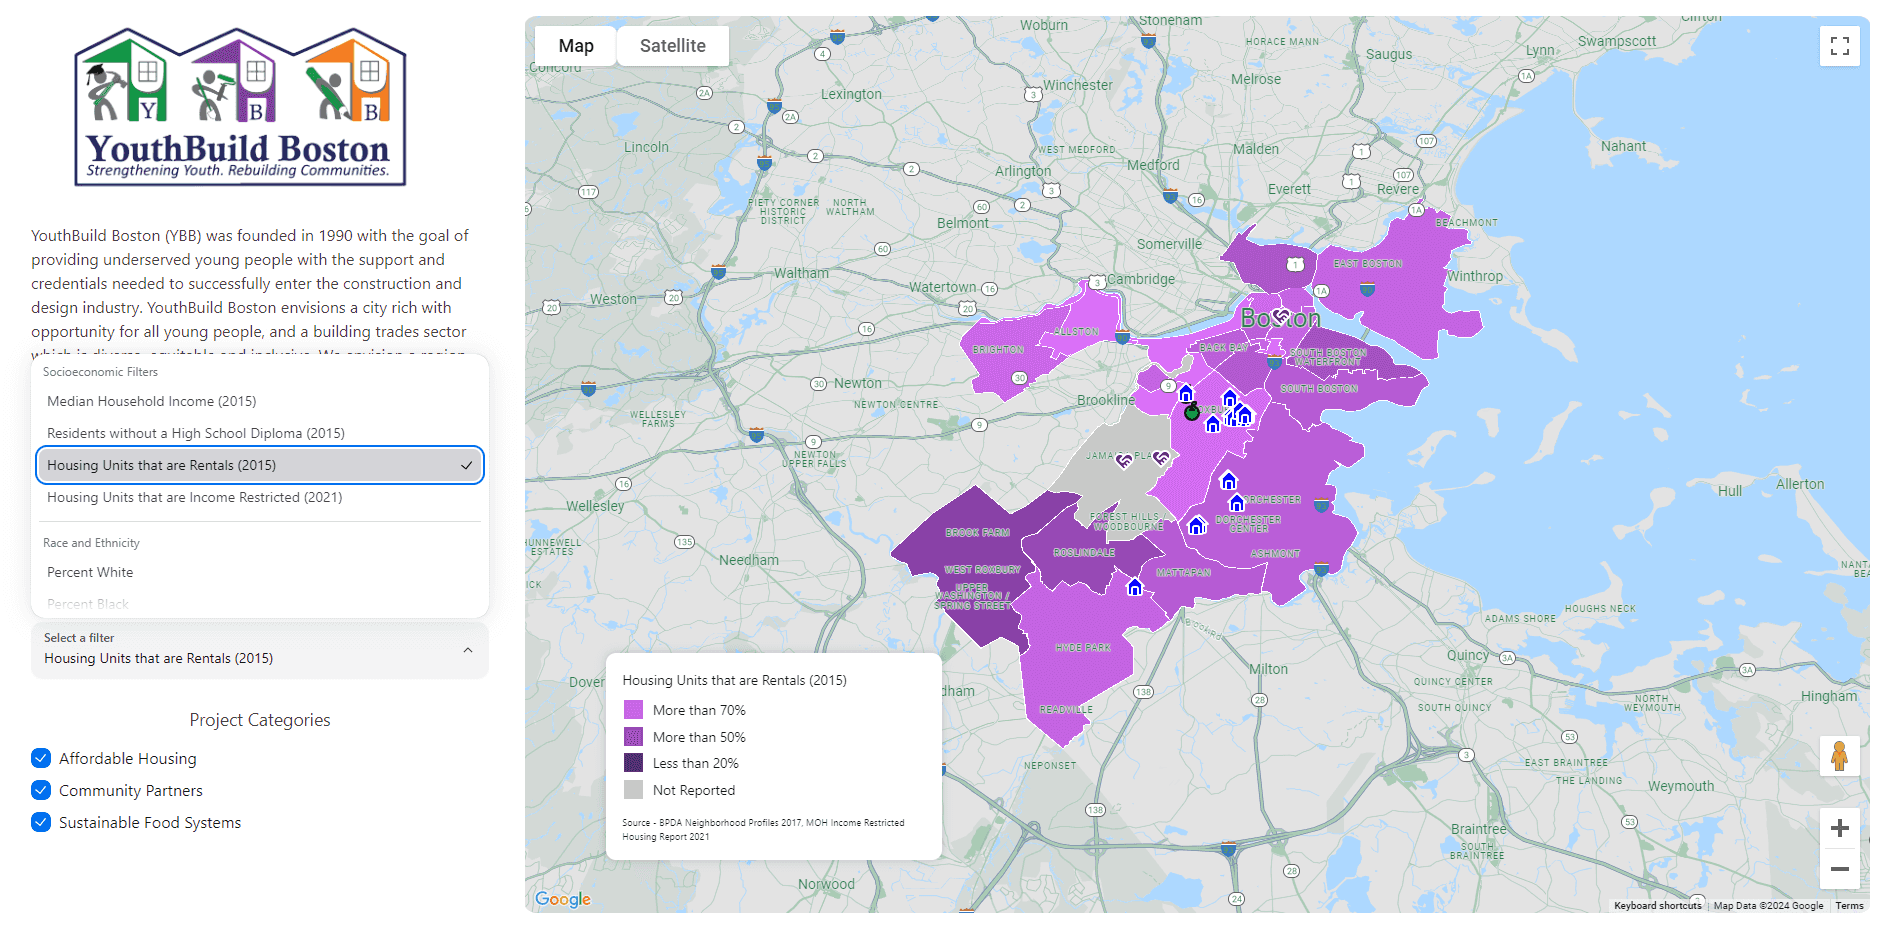
Task: Choose Housing Units that are Income Restricted
Action: point(260,497)
